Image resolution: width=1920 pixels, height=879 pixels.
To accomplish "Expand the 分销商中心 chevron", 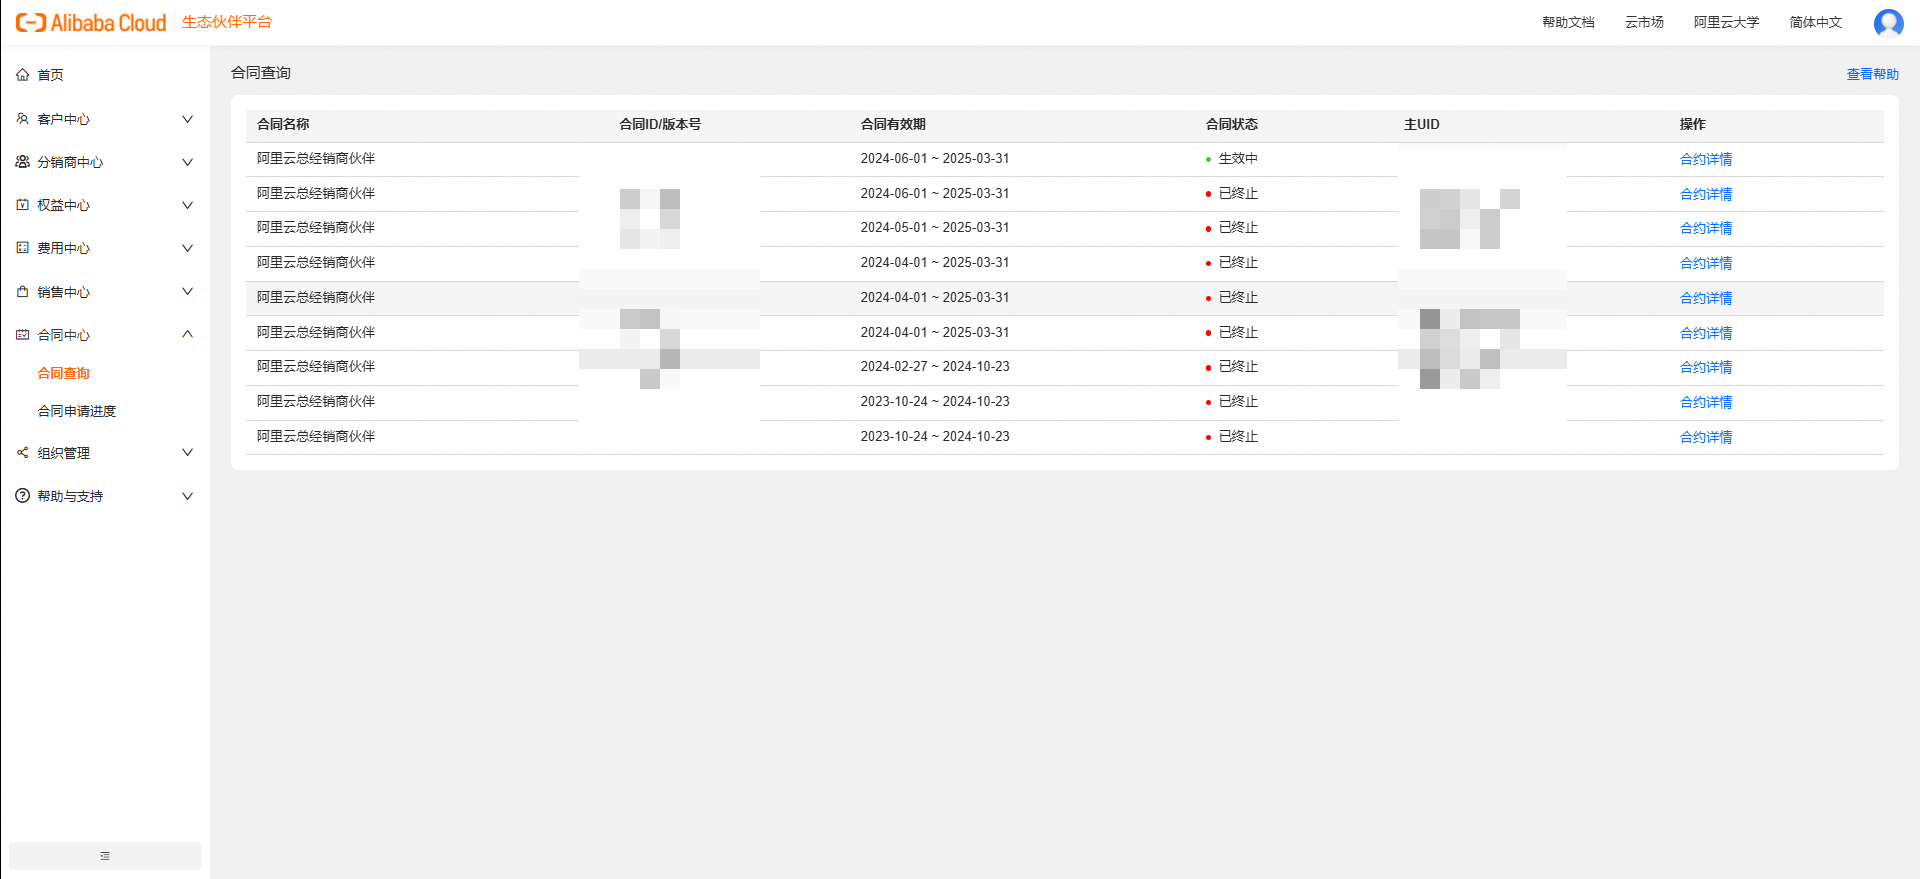I will [x=187, y=162].
